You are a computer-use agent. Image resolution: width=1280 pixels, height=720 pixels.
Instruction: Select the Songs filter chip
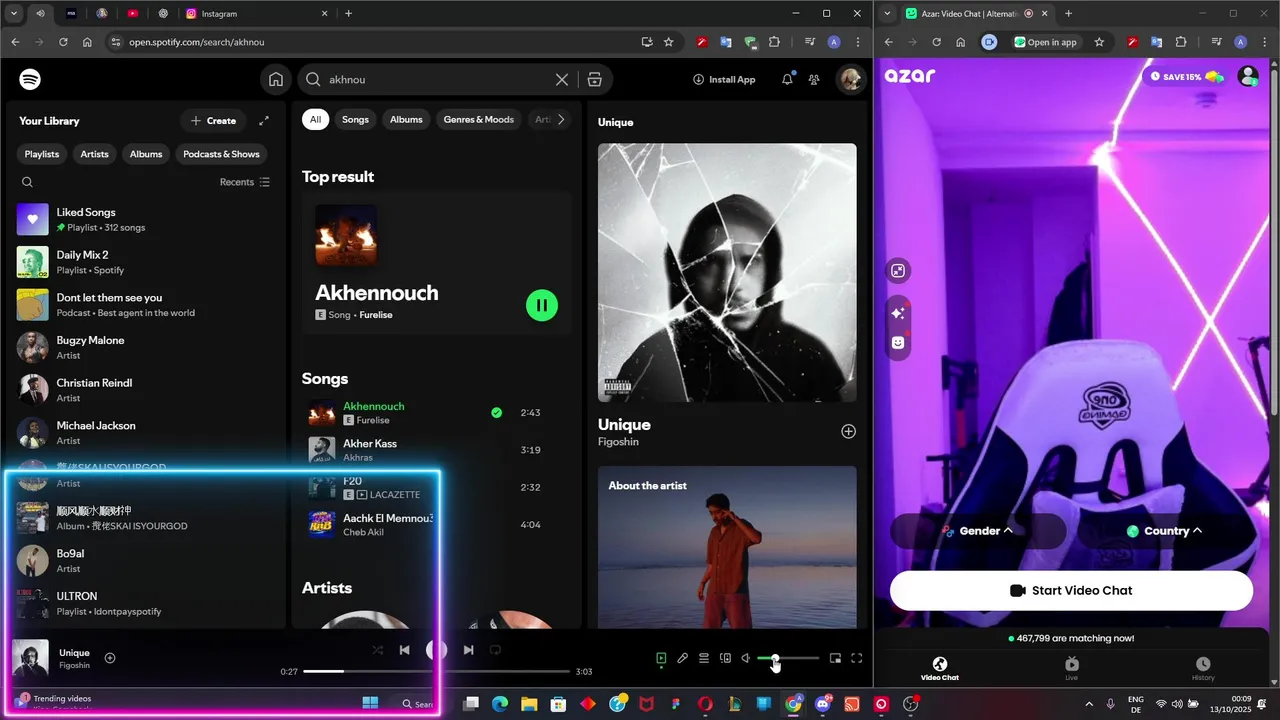pyautogui.click(x=355, y=119)
